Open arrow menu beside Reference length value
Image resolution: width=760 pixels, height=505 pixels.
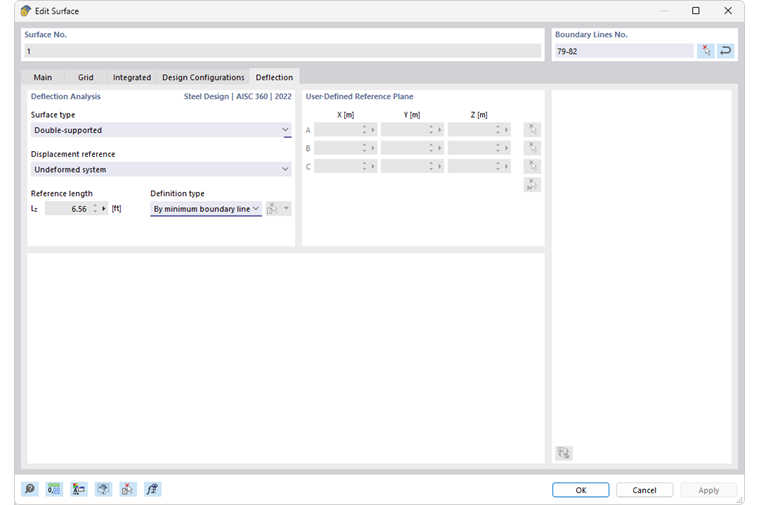[x=104, y=209]
